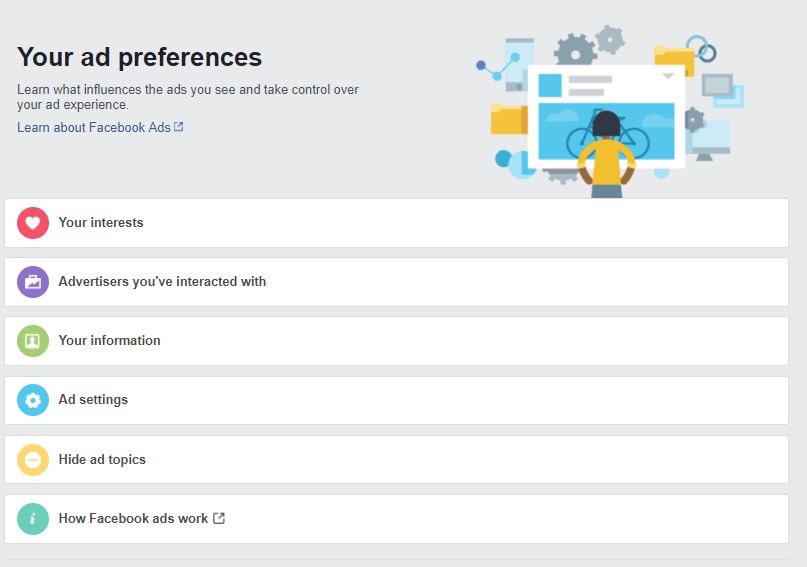The width and height of the screenshot is (807, 567).
Task: Expand the Your information section
Action: point(396,341)
